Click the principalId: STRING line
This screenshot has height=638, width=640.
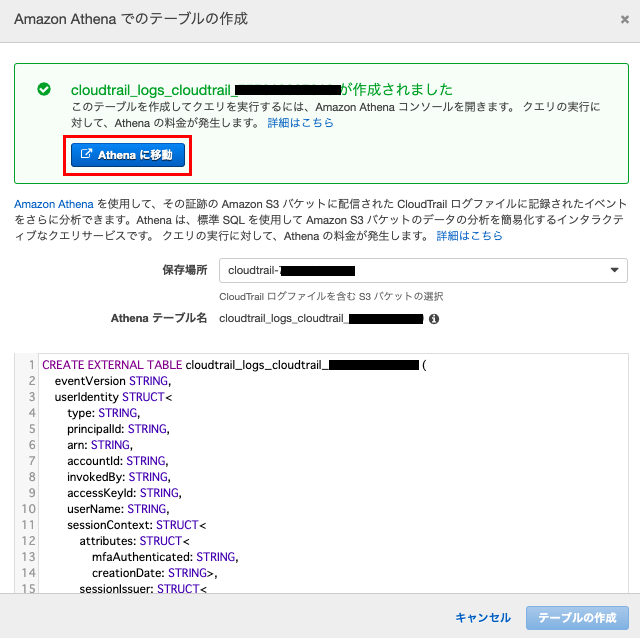click(118, 429)
